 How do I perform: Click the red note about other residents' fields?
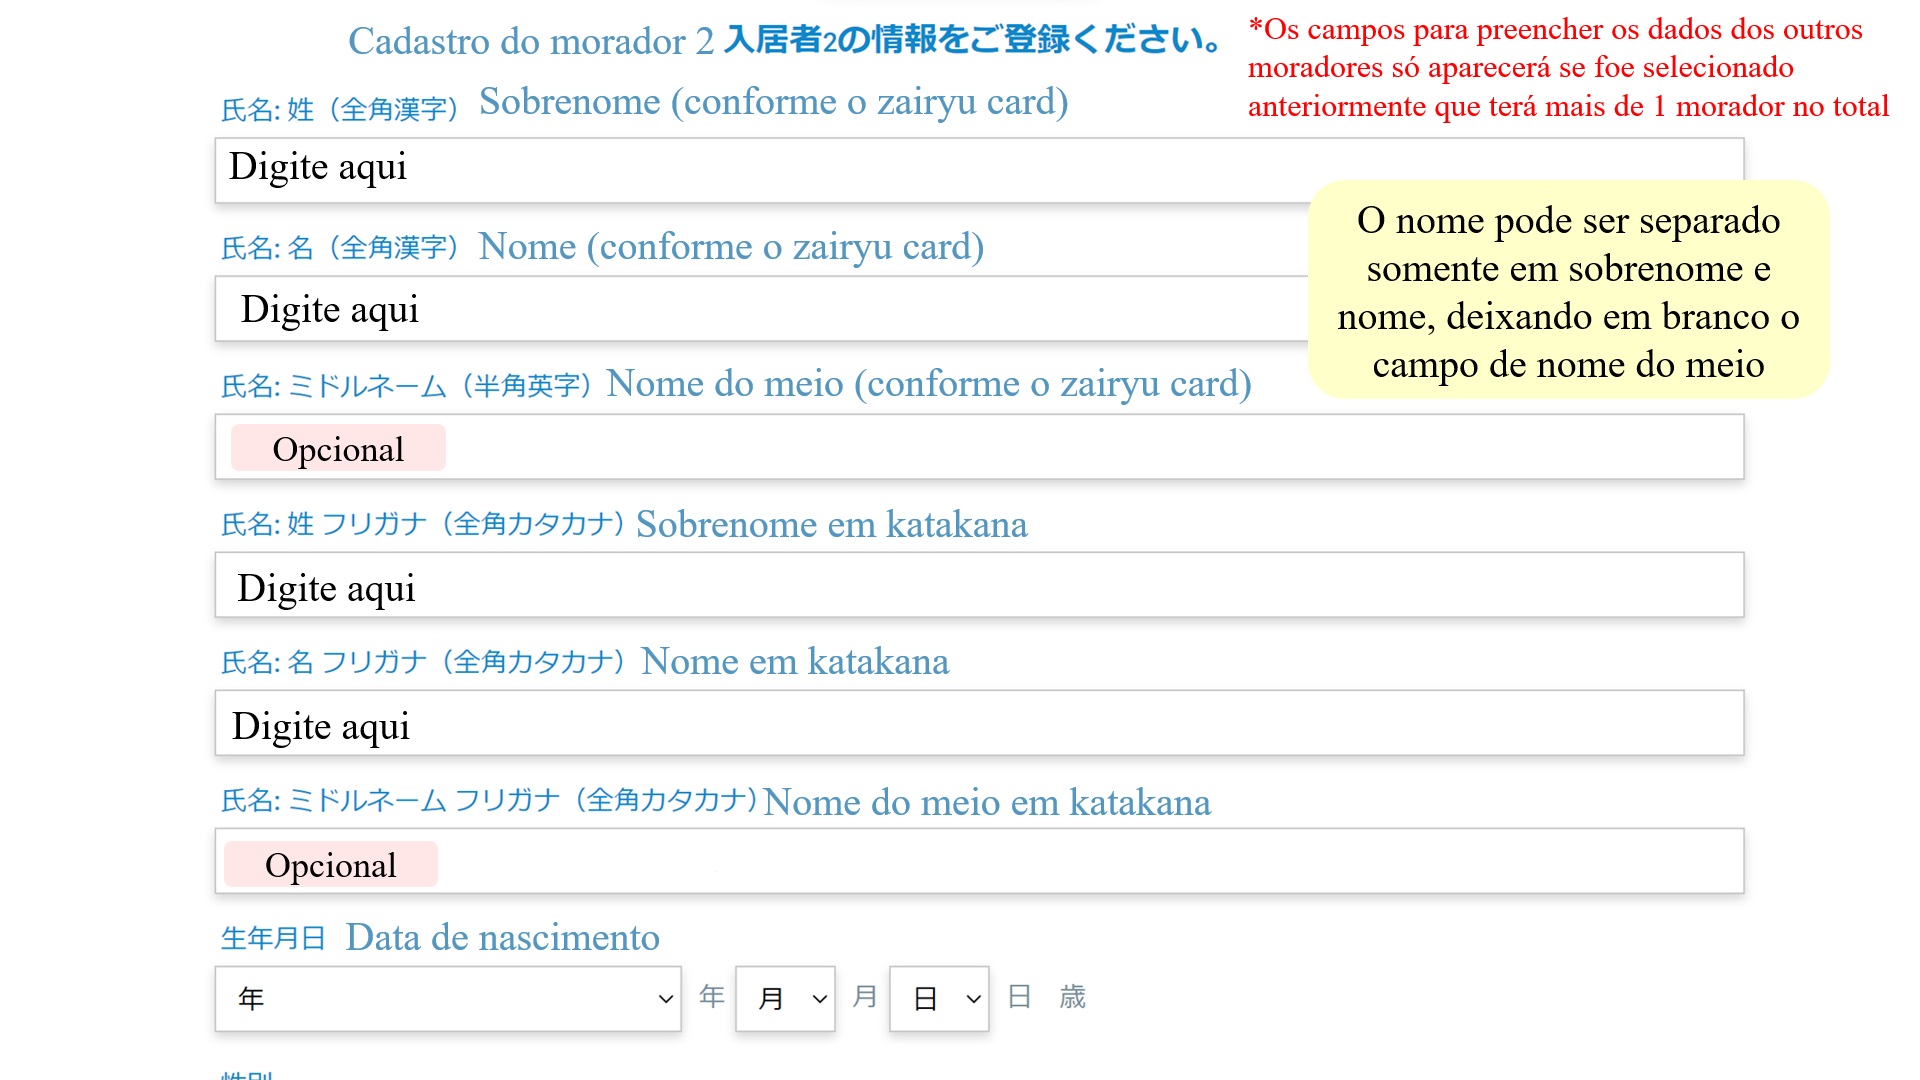pyautogui.click(x=1567, y=68)
